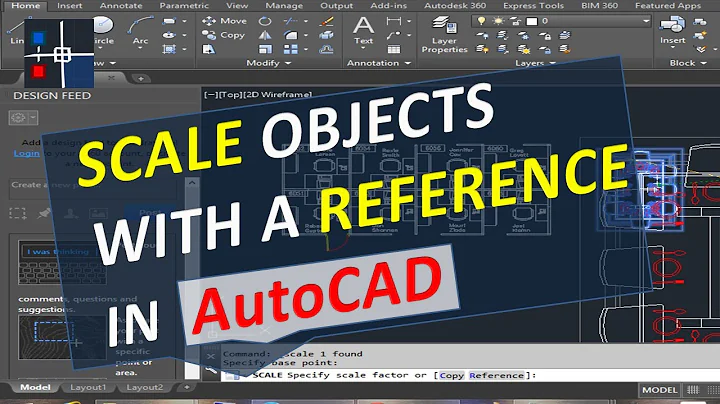
Task: Click the Linear dimension icon
Action: [394, 21]
